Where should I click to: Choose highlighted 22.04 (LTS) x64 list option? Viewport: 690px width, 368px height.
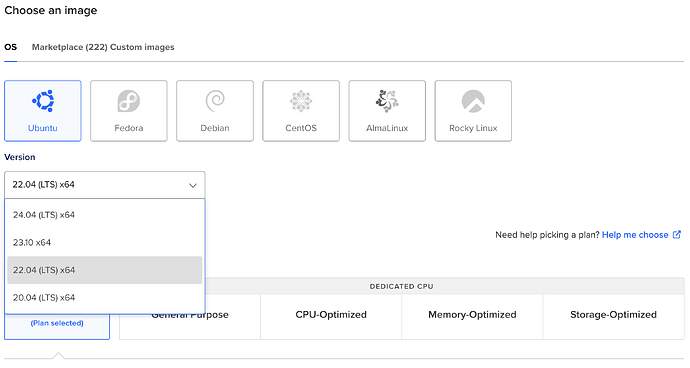[105, 270]
